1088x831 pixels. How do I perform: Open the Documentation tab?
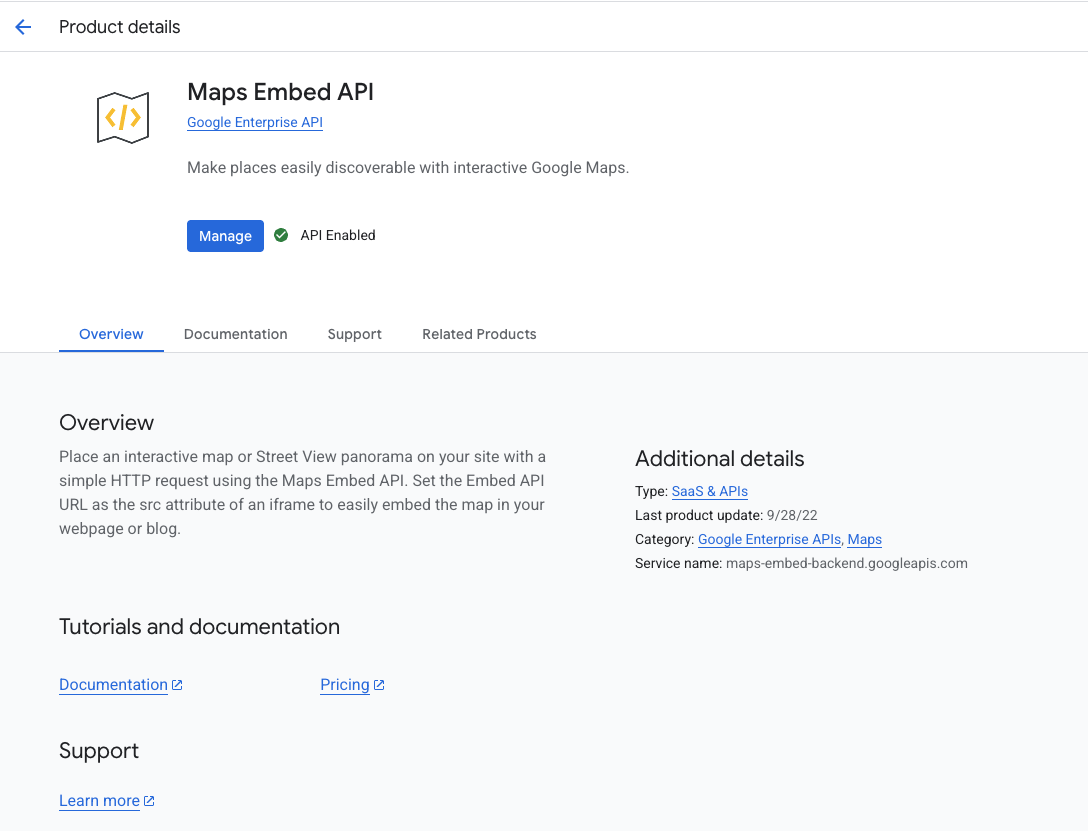(x=235, y=334)
